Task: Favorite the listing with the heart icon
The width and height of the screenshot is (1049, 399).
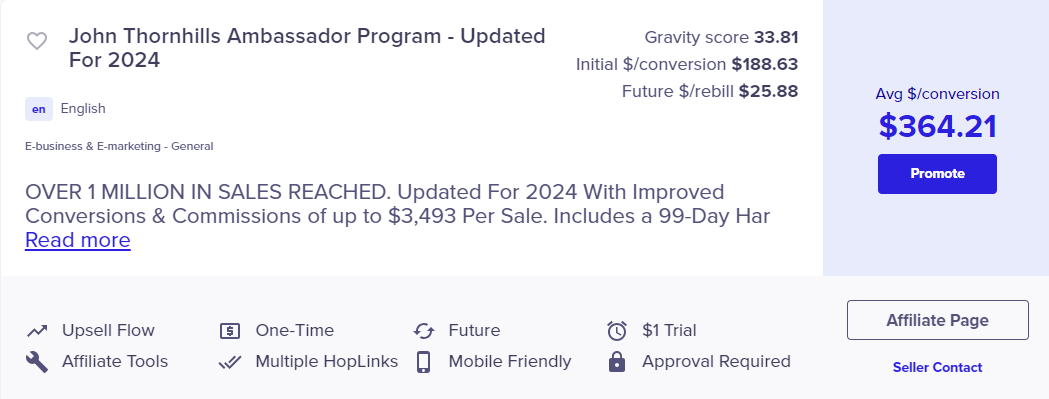Action: tap(37, 42)
